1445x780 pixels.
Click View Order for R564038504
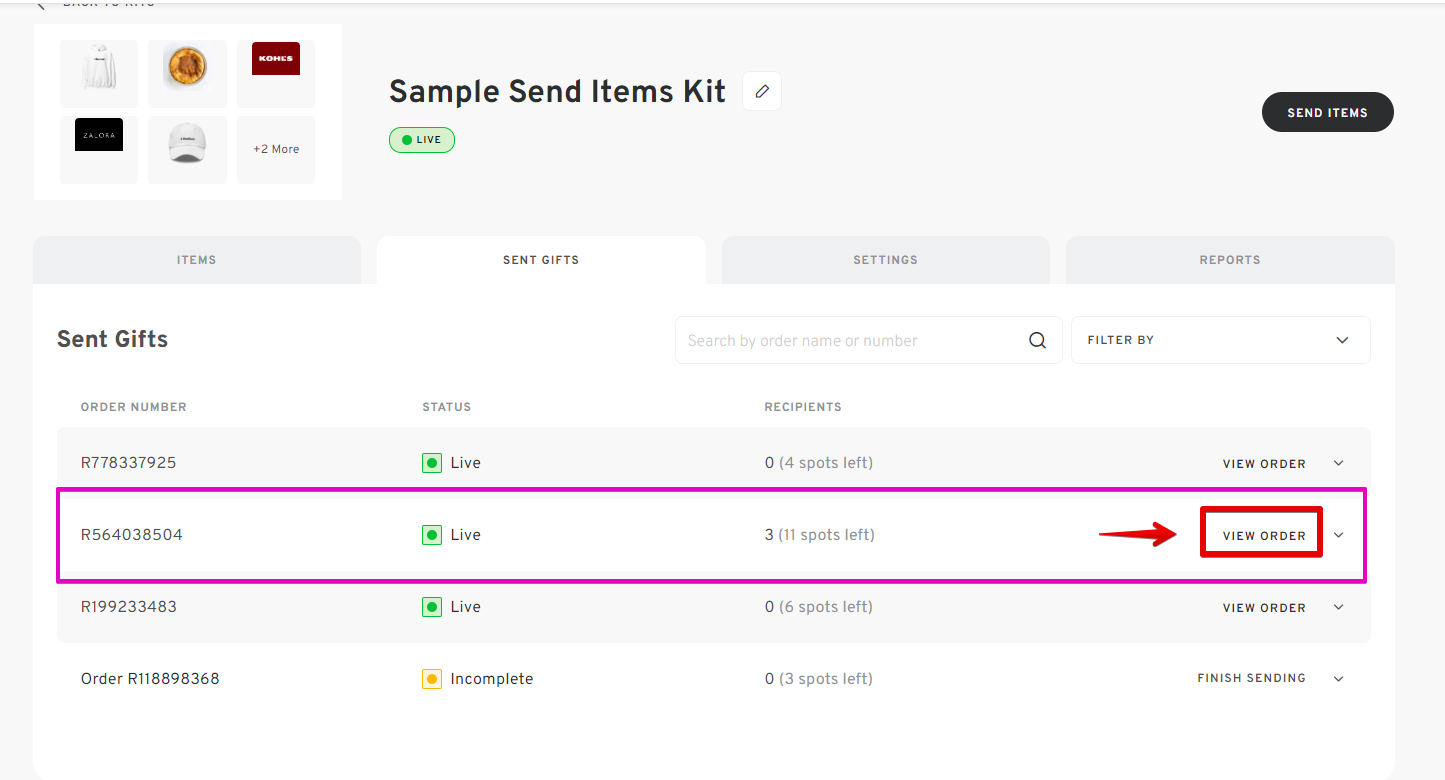[x=1264, y=536]
